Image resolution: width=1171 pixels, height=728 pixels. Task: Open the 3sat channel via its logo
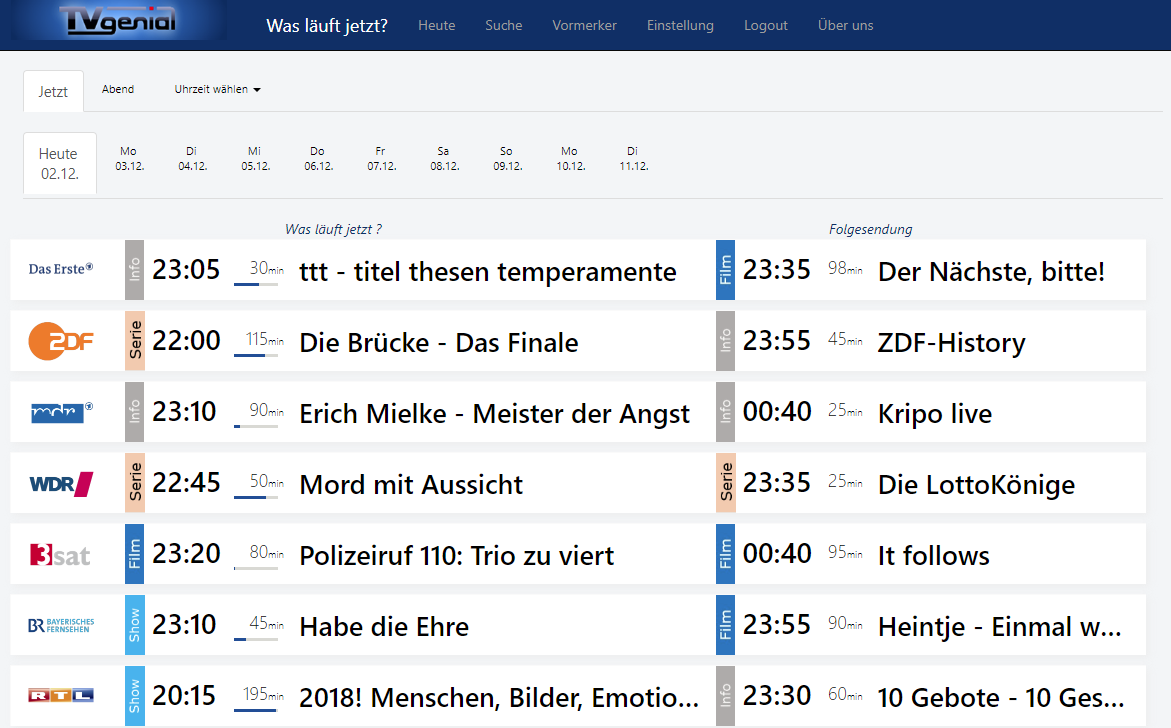[x=59, y=554]
